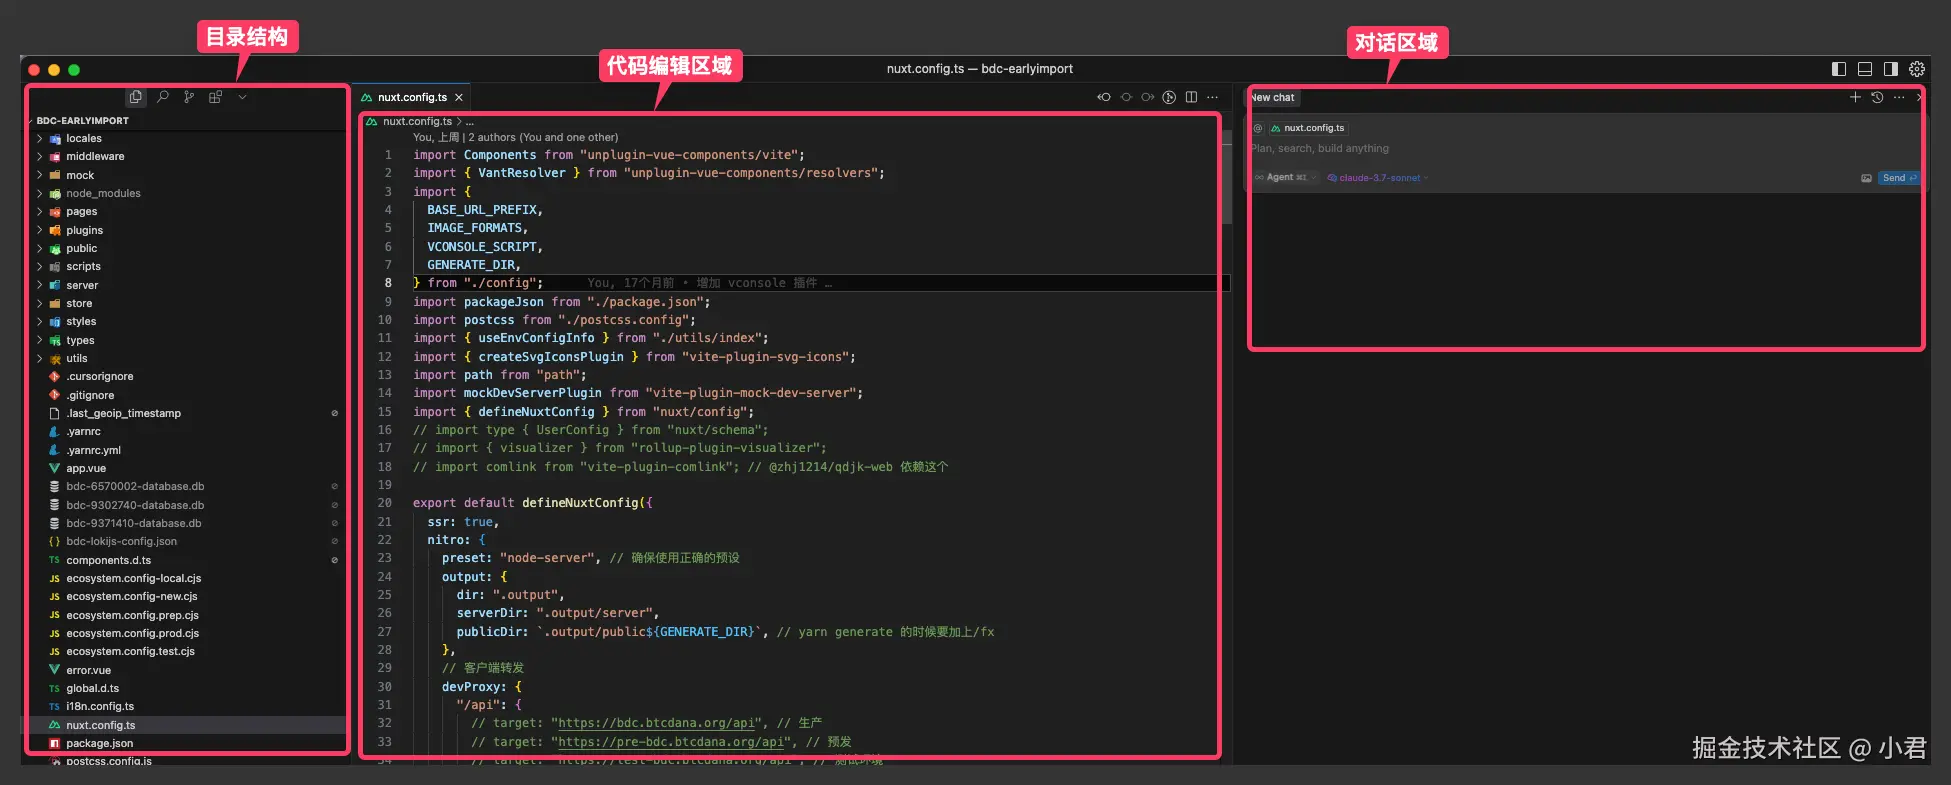This screenshot has height=785, width=1951.
Task: Open the Explorer view icon
Action: tap(136, 97)
